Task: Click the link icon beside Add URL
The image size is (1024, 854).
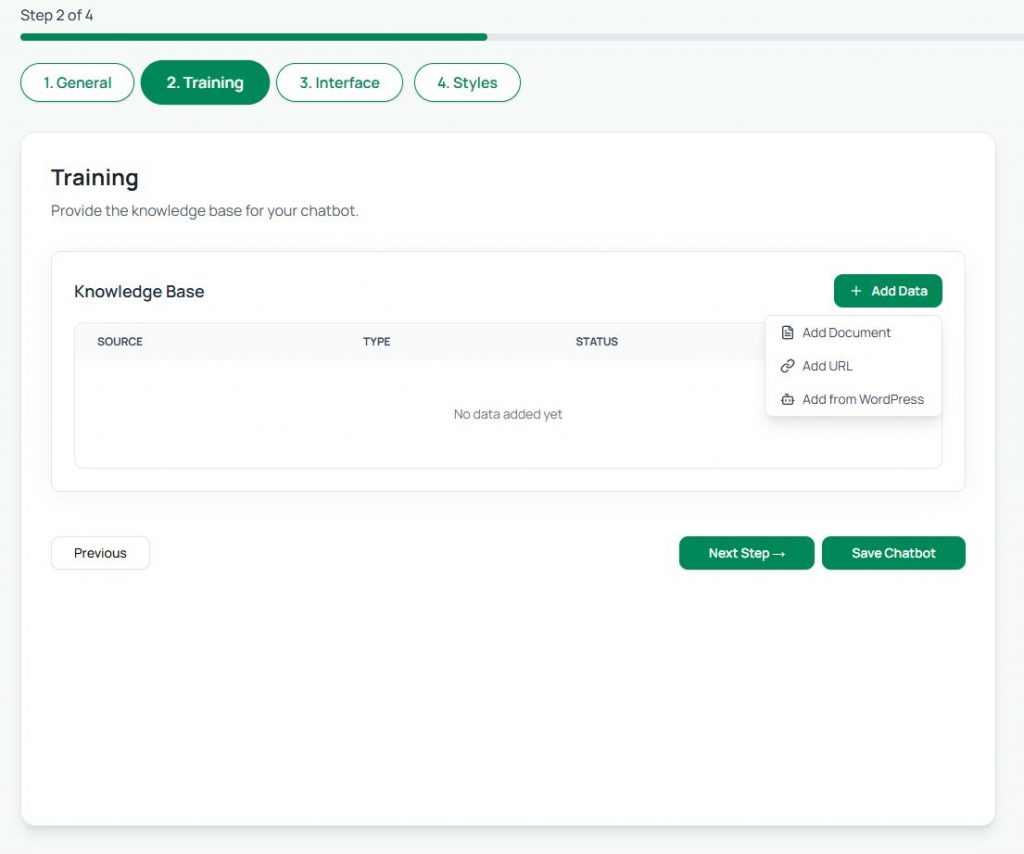Action: [x=788, y=366]
